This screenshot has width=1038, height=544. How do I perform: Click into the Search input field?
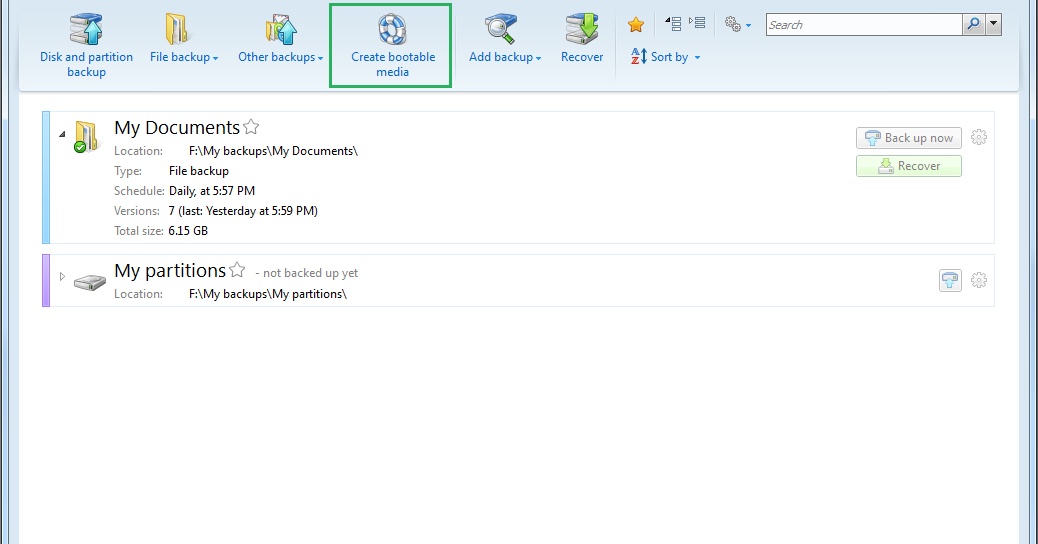point(864,24)
